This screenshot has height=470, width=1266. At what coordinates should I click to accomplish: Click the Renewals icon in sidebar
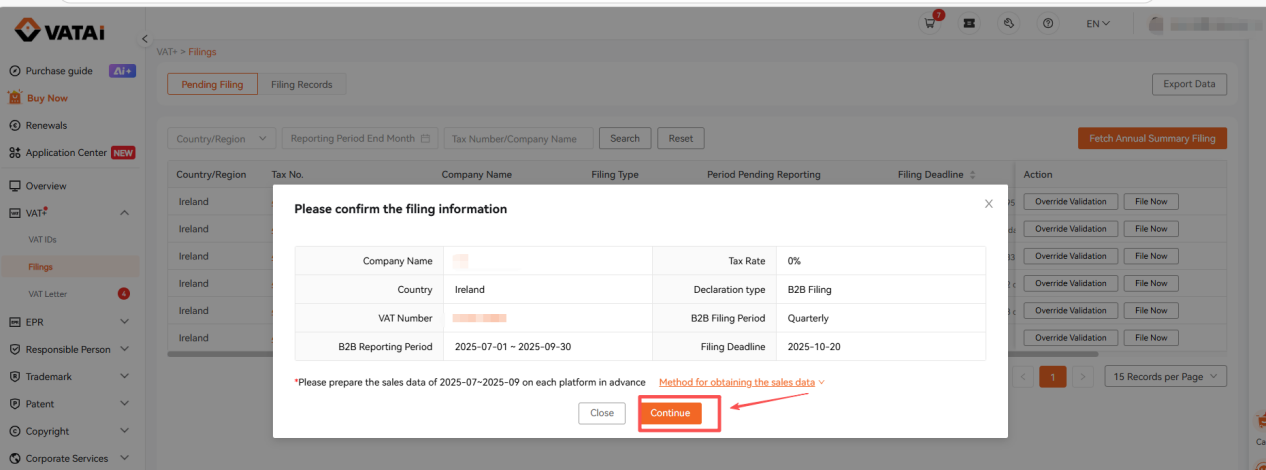(x=15, y=125)
